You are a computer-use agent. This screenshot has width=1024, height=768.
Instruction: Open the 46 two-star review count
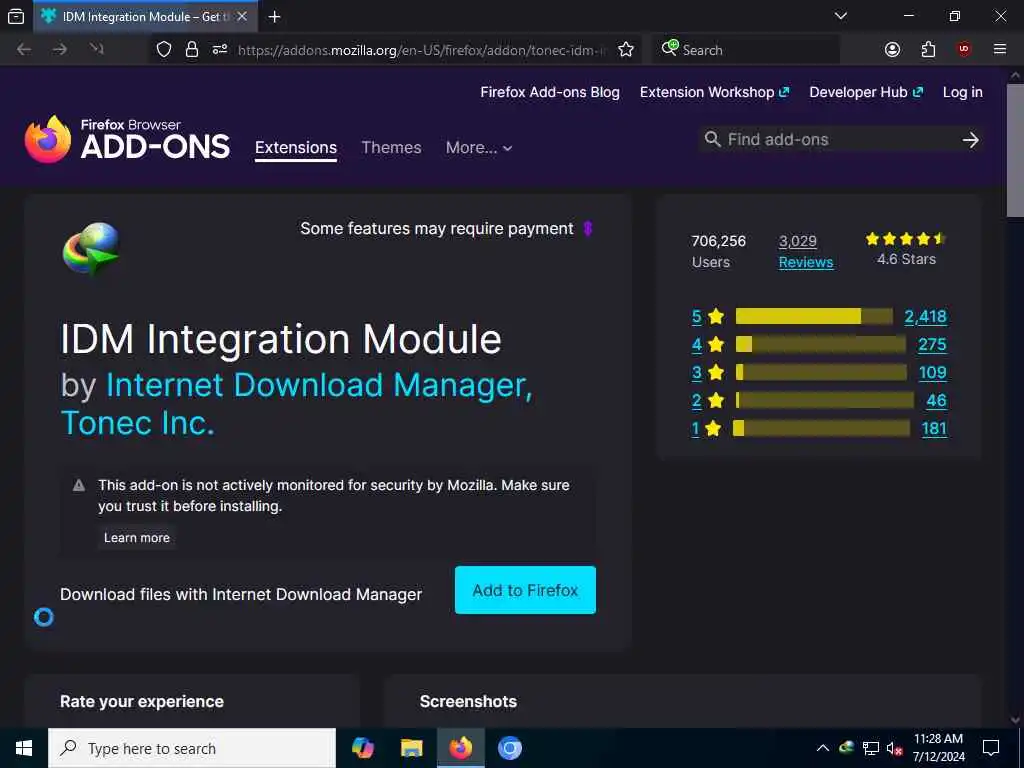pos(936,400)
